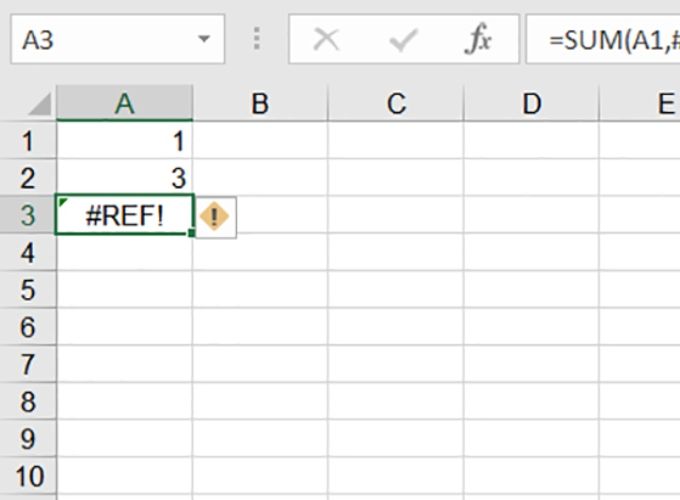Click cell A2 containing 3

point(124,178)
